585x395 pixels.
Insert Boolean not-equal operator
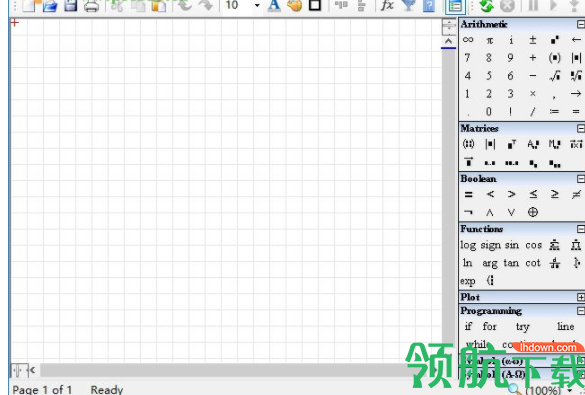click(576, 194)
